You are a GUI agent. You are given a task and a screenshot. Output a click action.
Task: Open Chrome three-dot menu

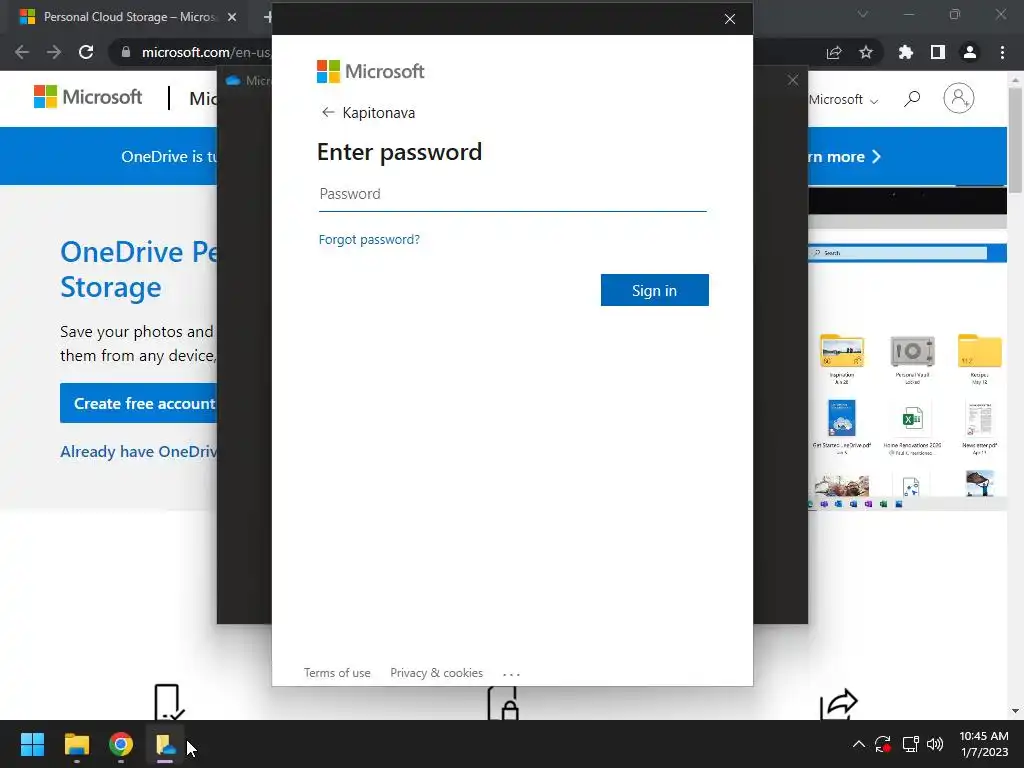1002,52
